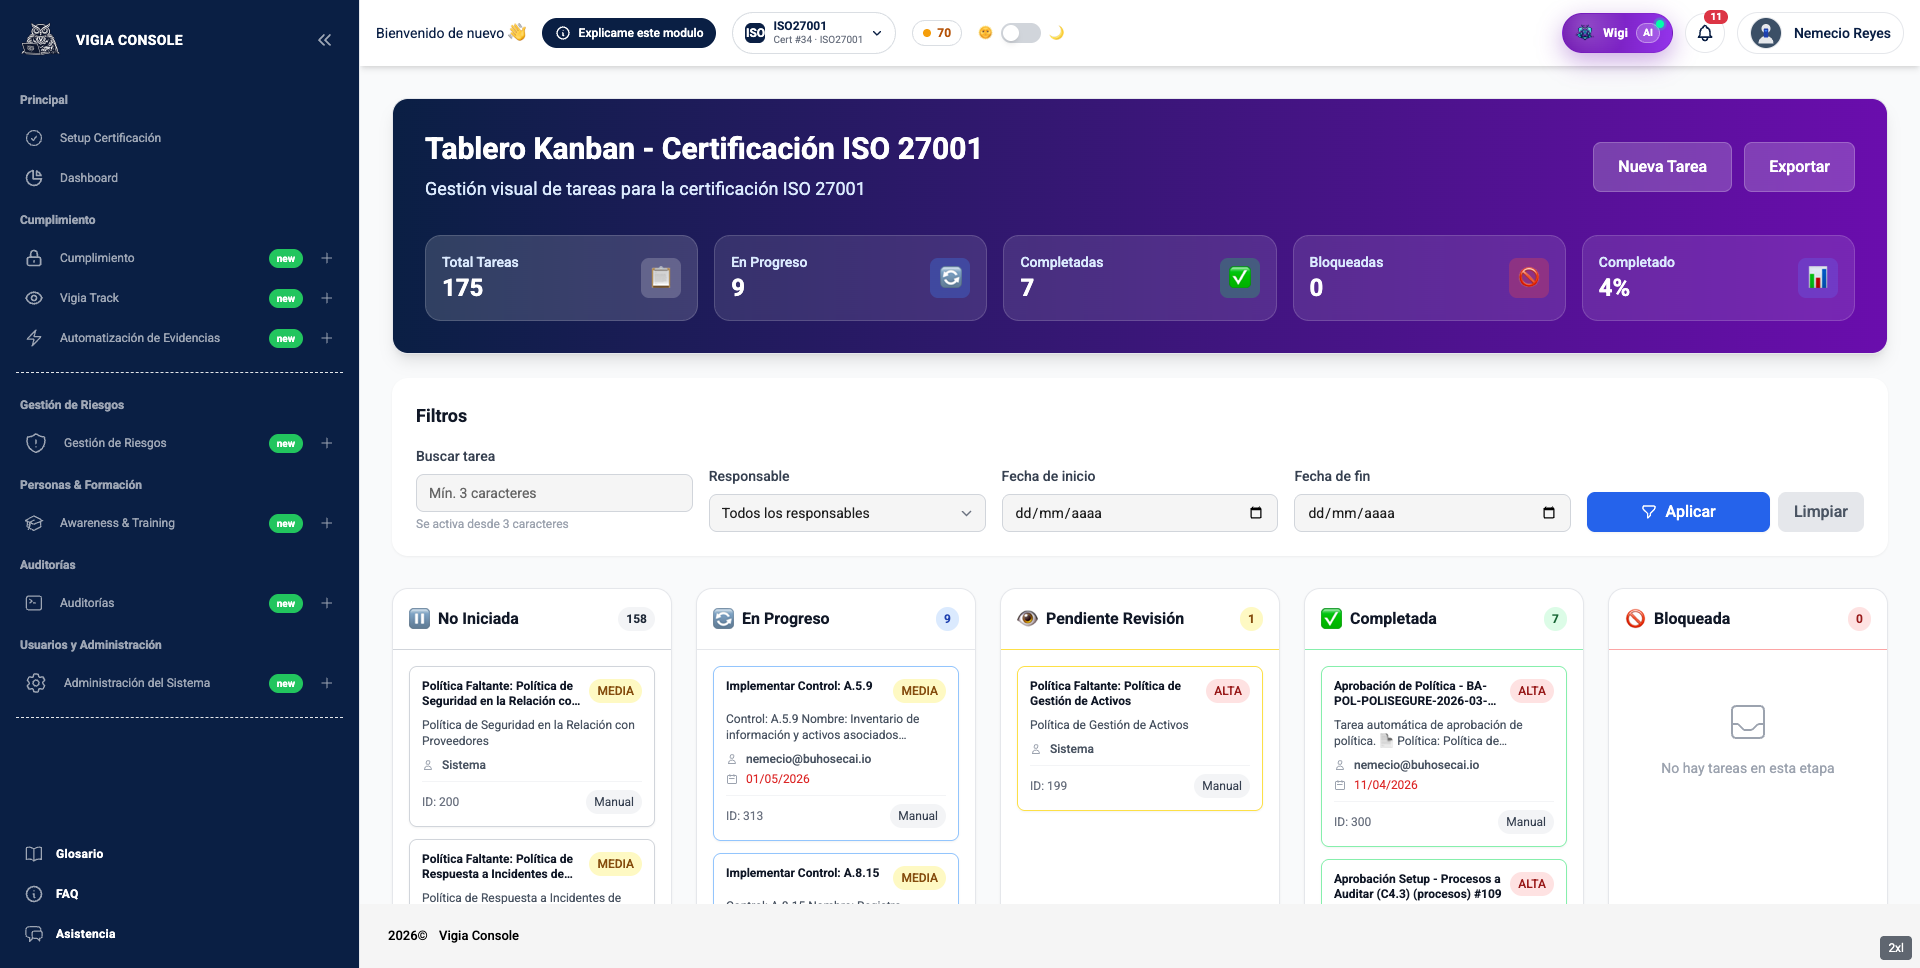Screen dimensions: 1920x968
Task: Click Explícame este módulo button
Action: 629,33
